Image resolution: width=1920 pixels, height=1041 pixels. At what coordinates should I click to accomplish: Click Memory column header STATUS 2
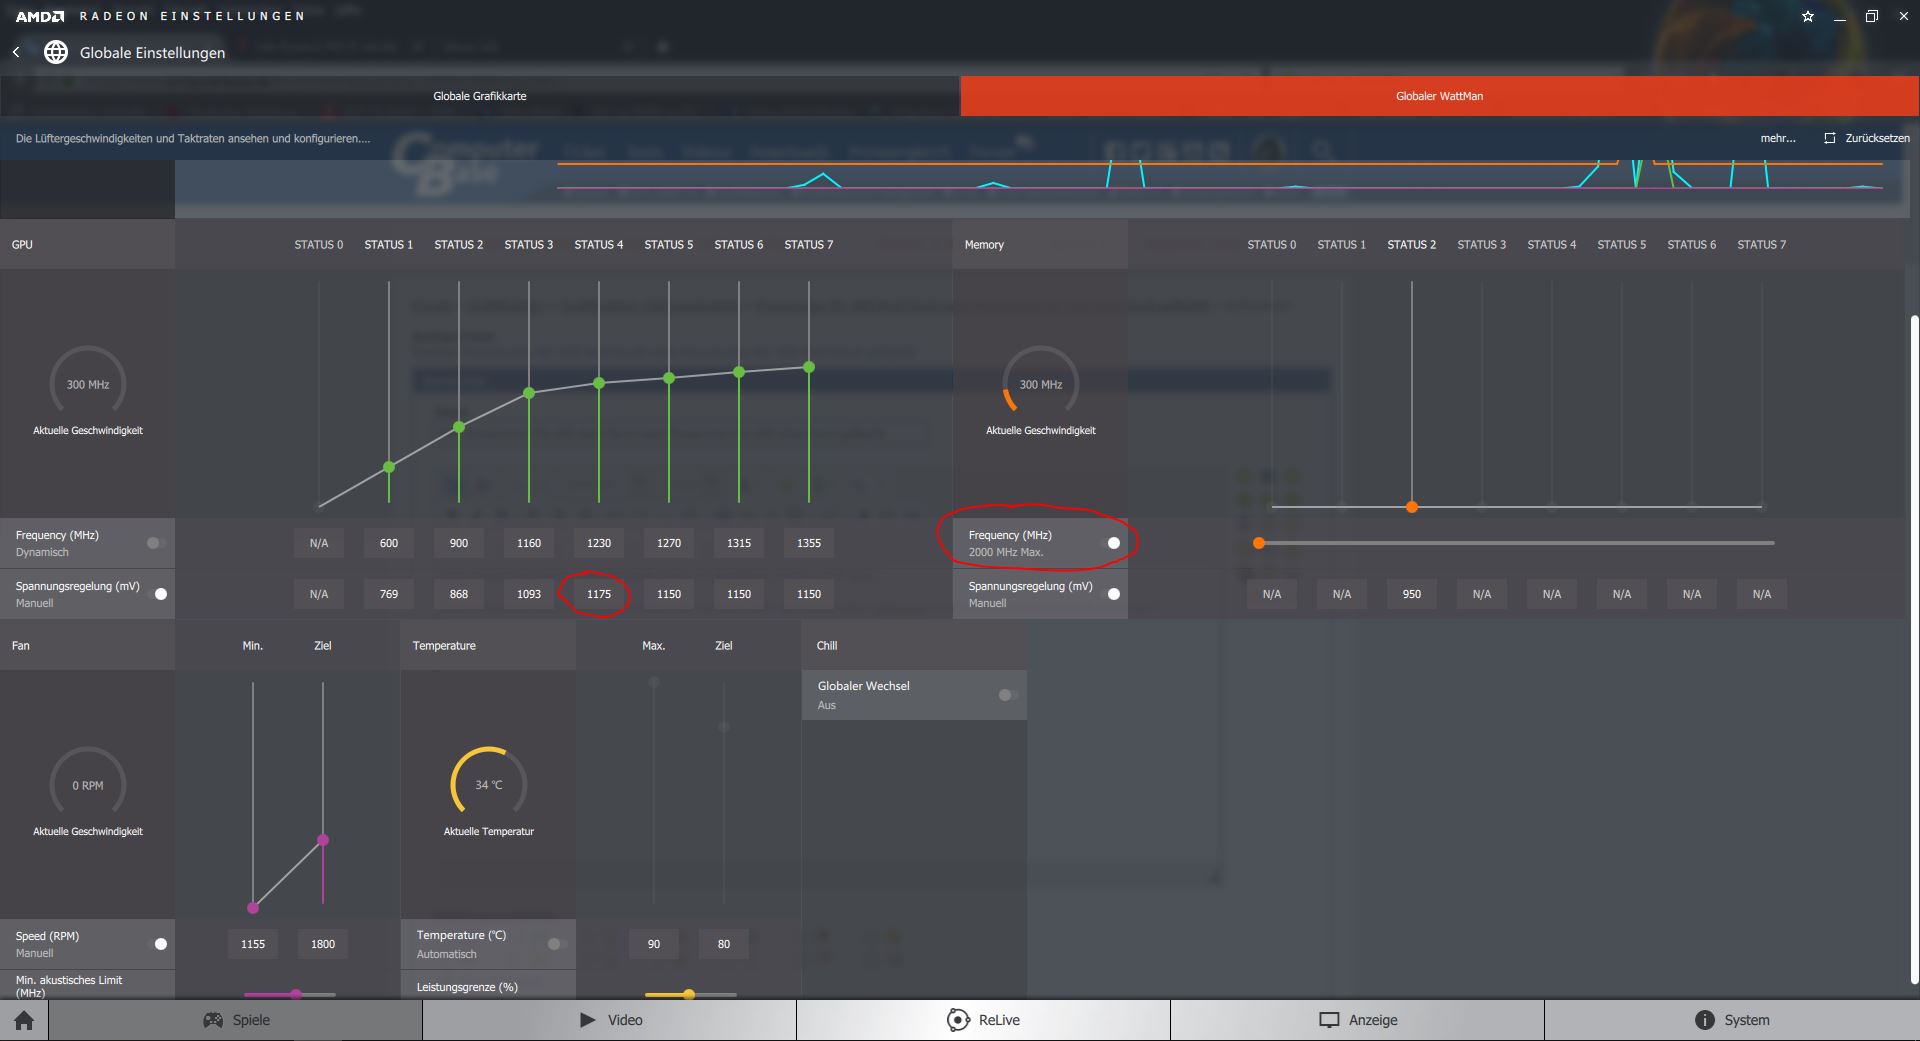tap(1412, 244)
